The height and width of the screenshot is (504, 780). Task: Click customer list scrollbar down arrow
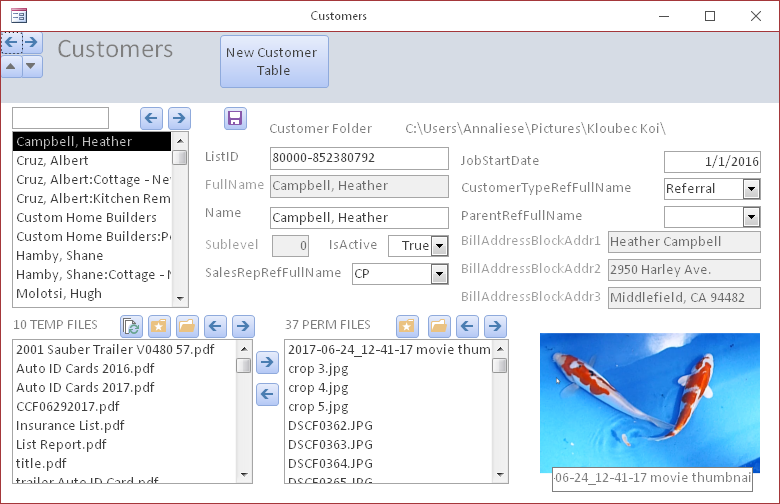(180, 299)
